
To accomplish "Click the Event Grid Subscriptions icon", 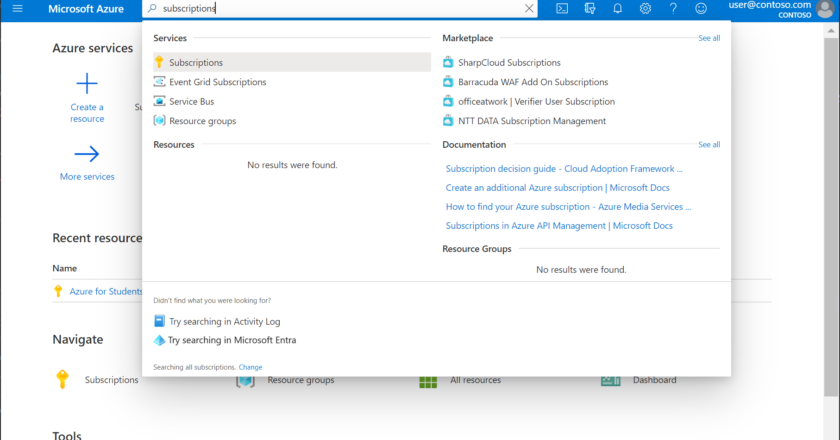I will (x=159, y=81).
